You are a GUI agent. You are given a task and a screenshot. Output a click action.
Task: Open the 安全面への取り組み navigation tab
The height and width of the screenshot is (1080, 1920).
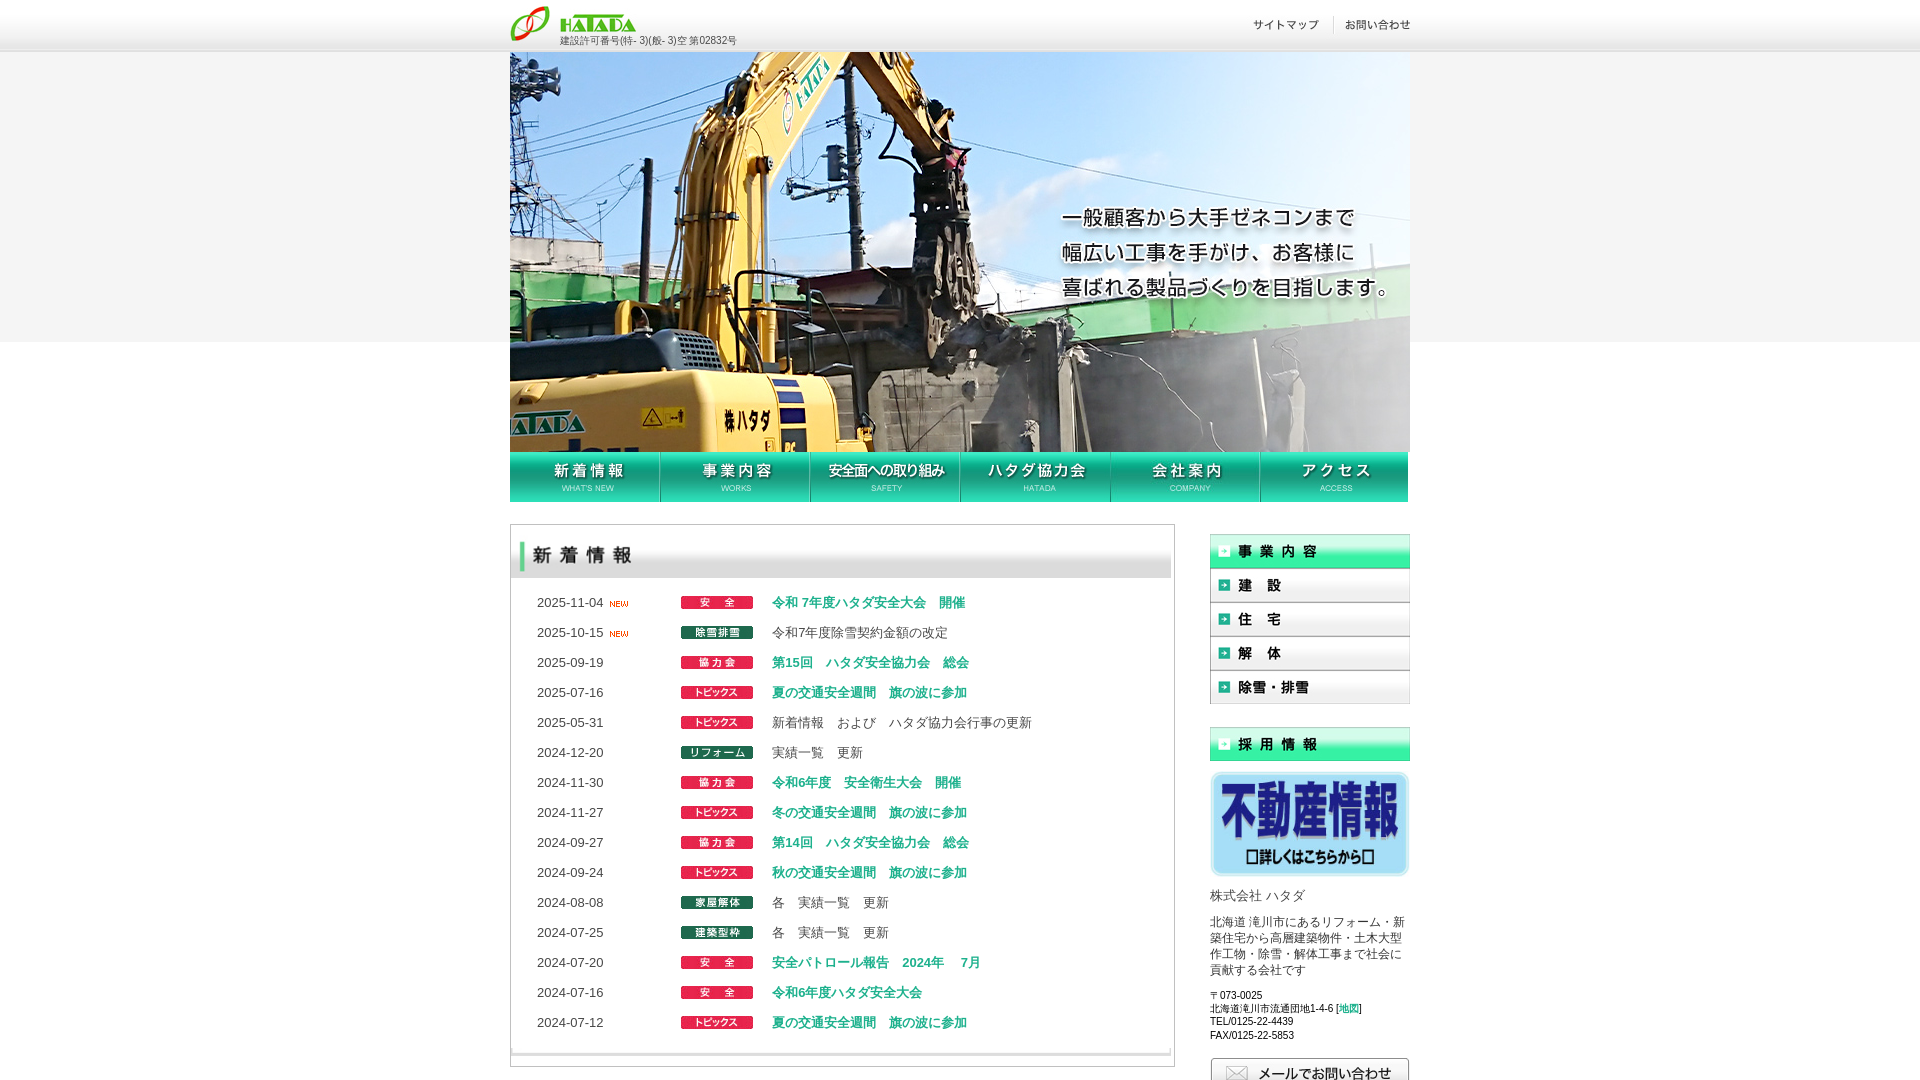[x=885, y=477]
